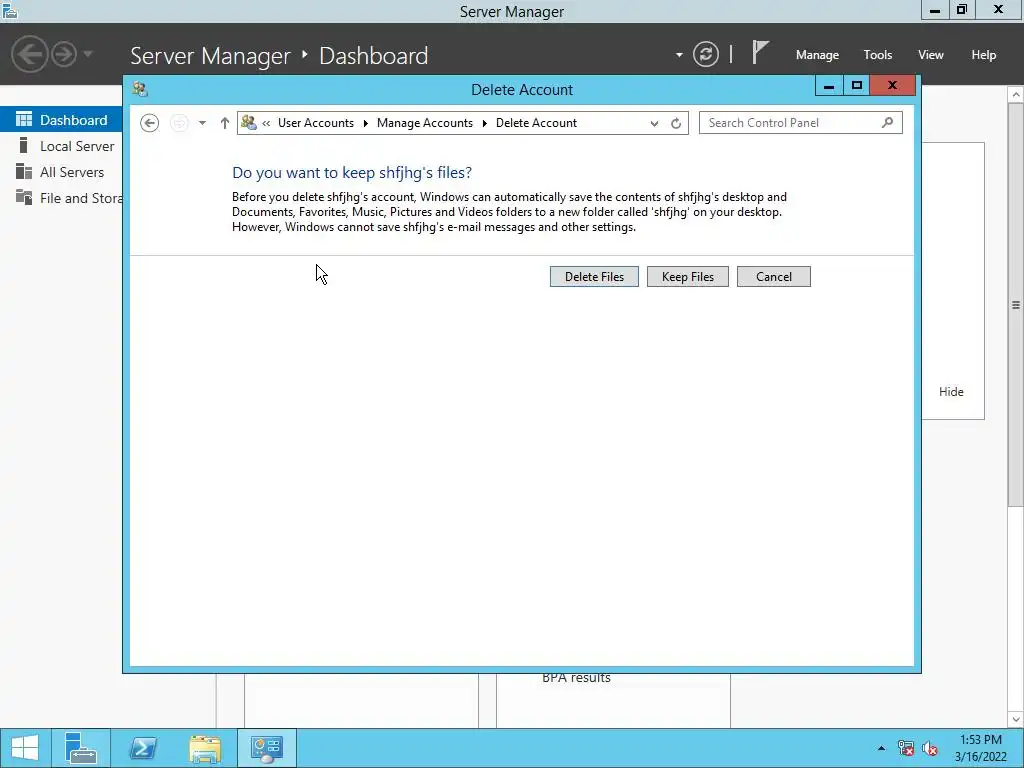Open Tools menu in Server Manager

(x=877, y=55)
